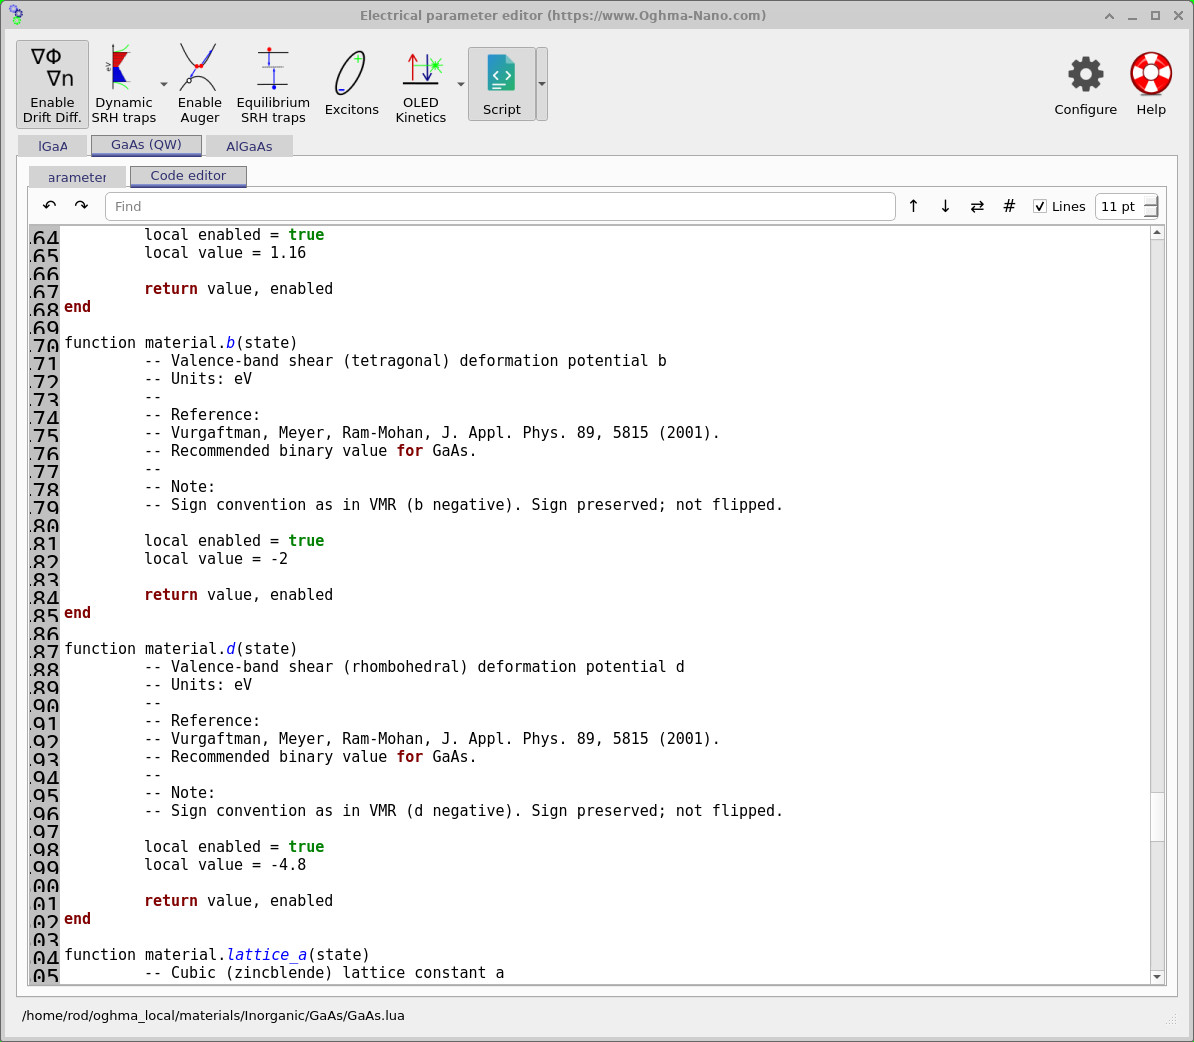Toggle Enable Drift Diff. button
This screenshot has height=1042, width=1194.
52,84
